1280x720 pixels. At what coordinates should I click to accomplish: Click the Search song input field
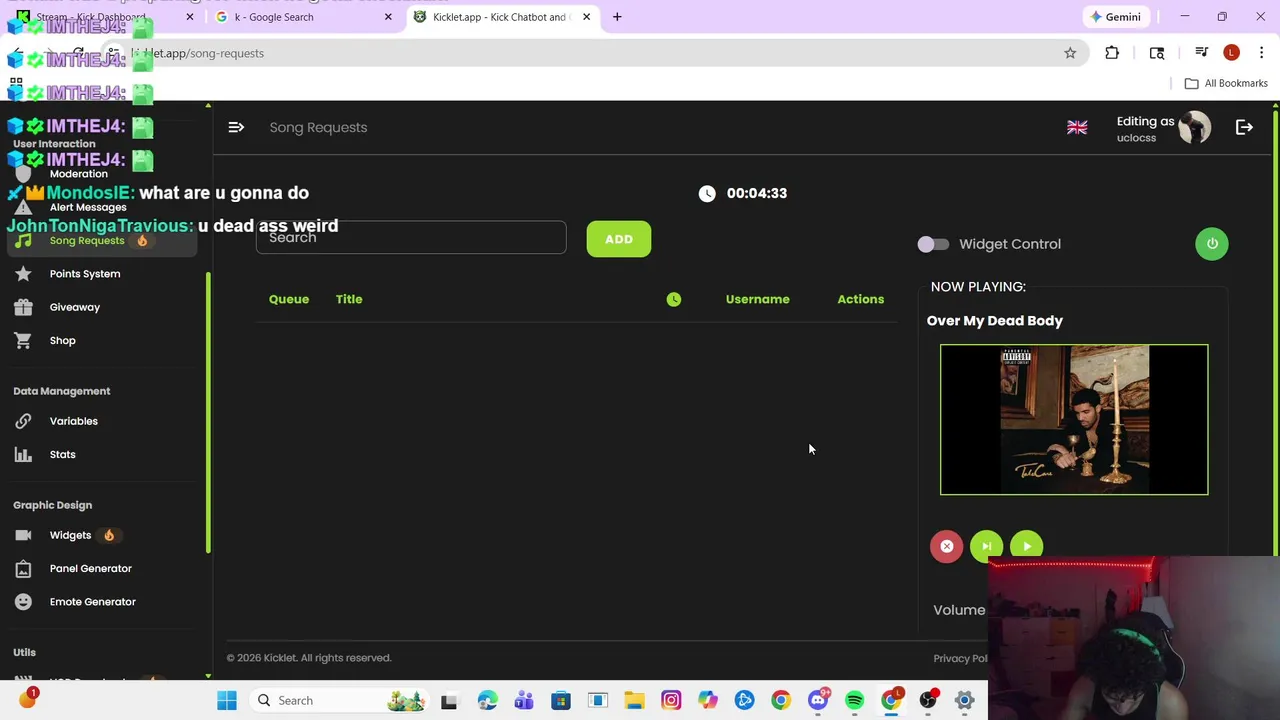(411, 238)
